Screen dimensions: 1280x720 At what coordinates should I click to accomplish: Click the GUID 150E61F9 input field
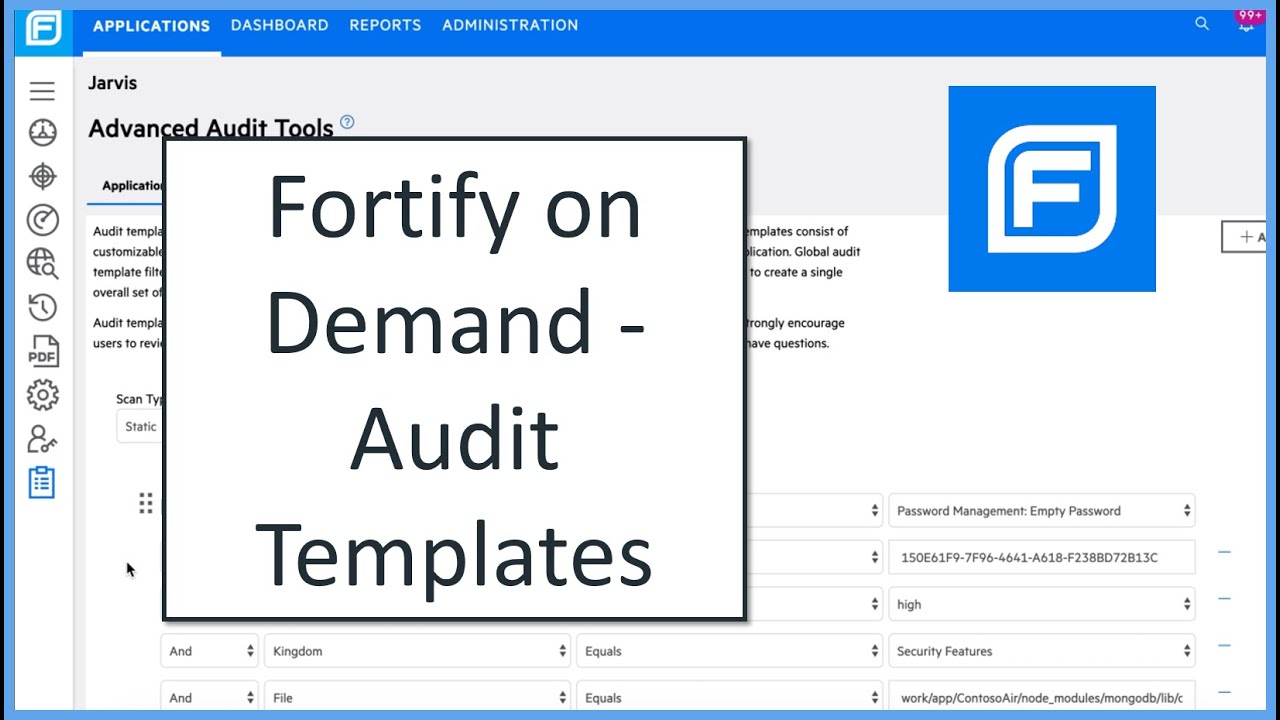point(1042,558)
